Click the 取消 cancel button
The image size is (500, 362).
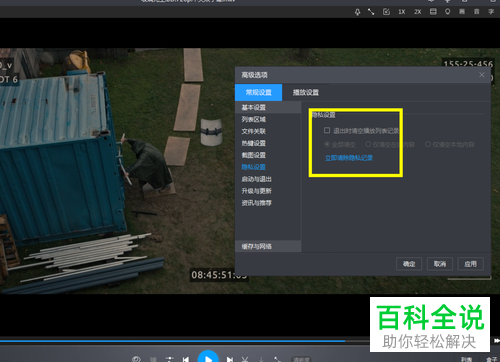[x=440, y=264]
